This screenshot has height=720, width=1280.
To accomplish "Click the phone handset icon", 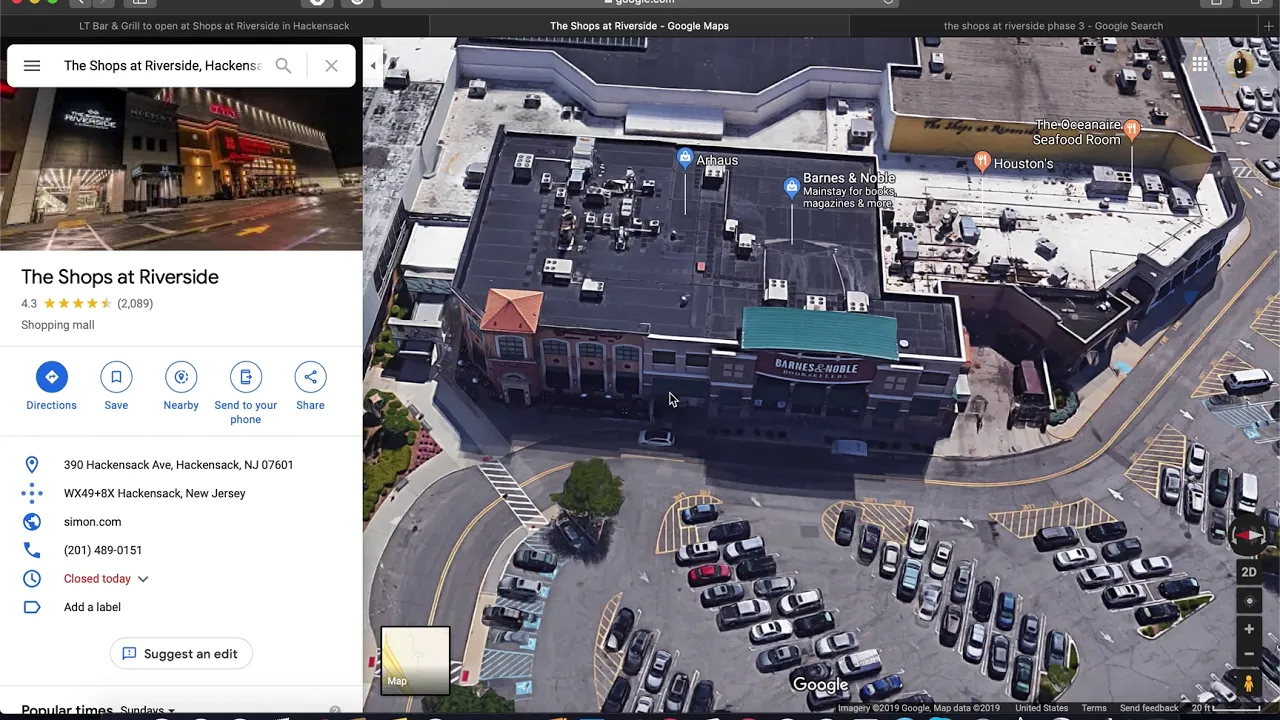I will point(32,550).
